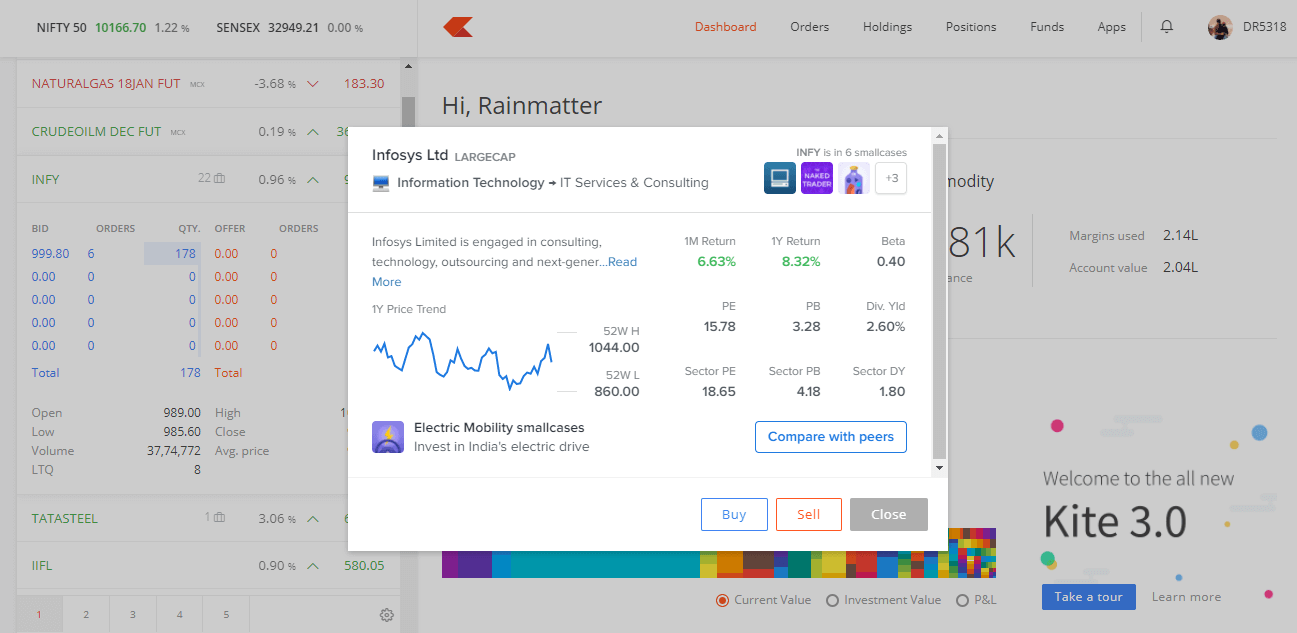Click the dialog scrollbar down arrow

coord(939,468)
